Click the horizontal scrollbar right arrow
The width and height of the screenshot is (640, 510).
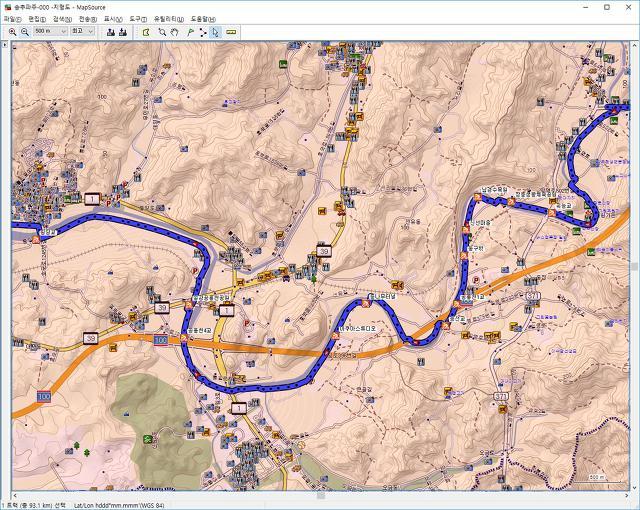coord(627,495)
